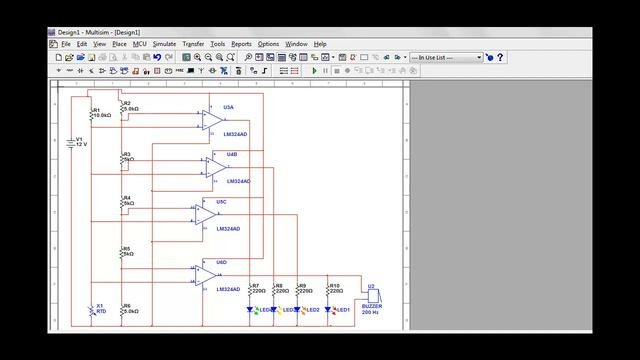Click the help question mark icon
640x360 pixels.
click(x=500, y=58)
